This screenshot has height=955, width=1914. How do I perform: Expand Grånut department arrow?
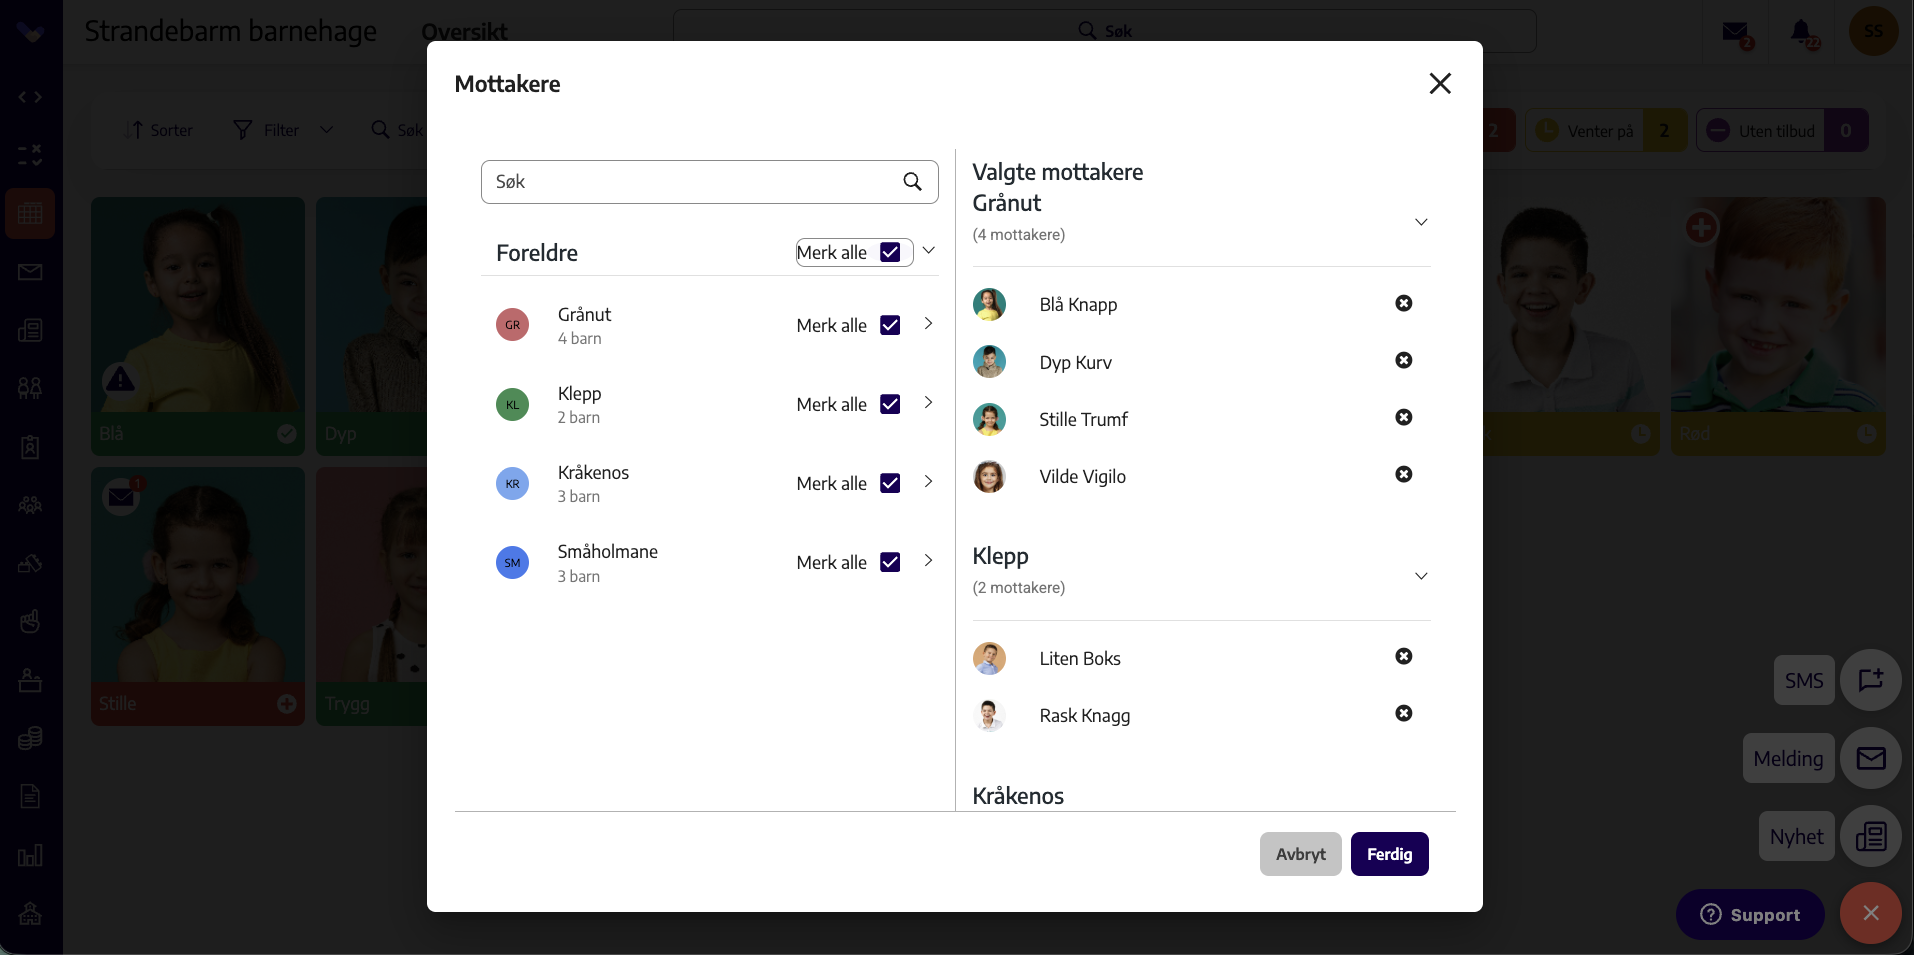tap(928, 323)
